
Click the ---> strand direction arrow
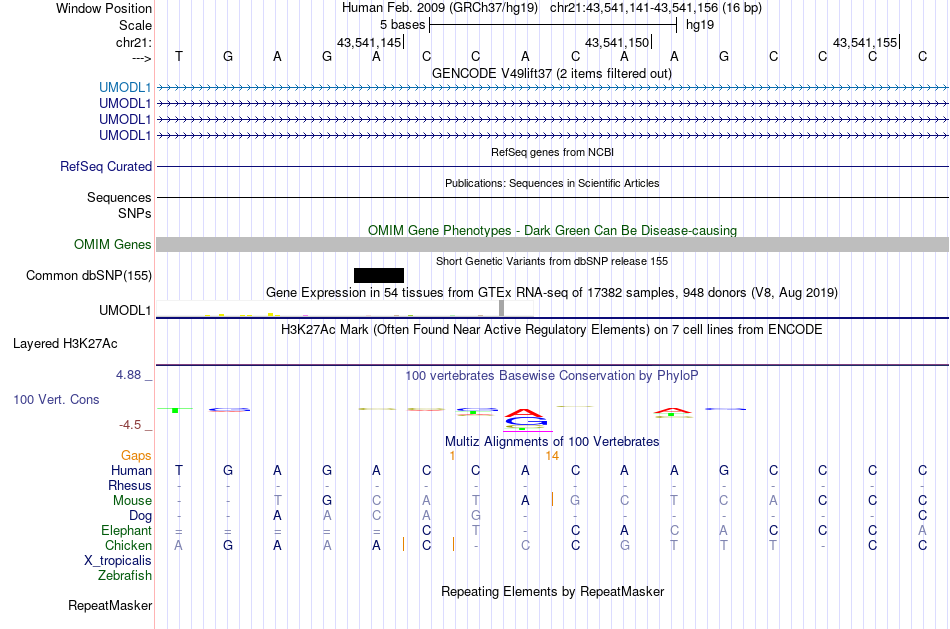click(x=141, y=58)
